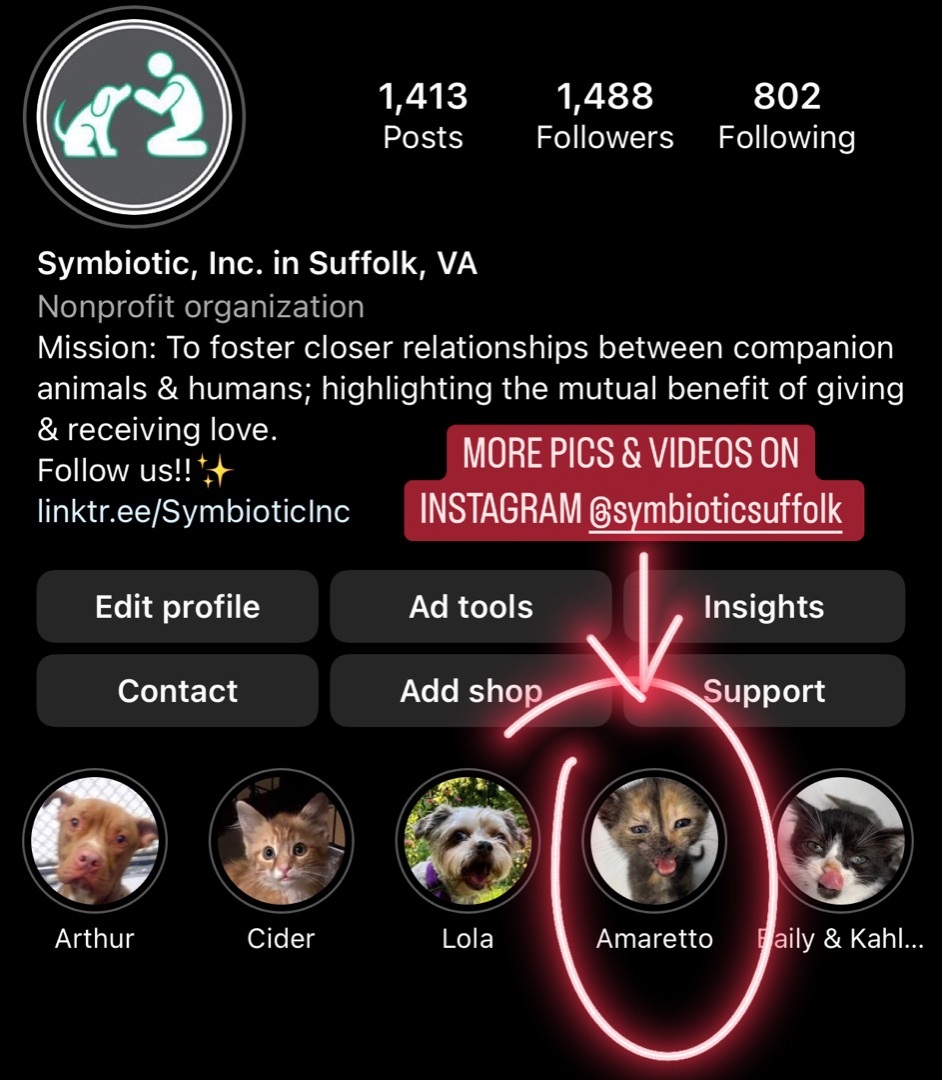Tap the Contact button
The width and height of the screenshot is (942, 1080).
click(177, 691)
